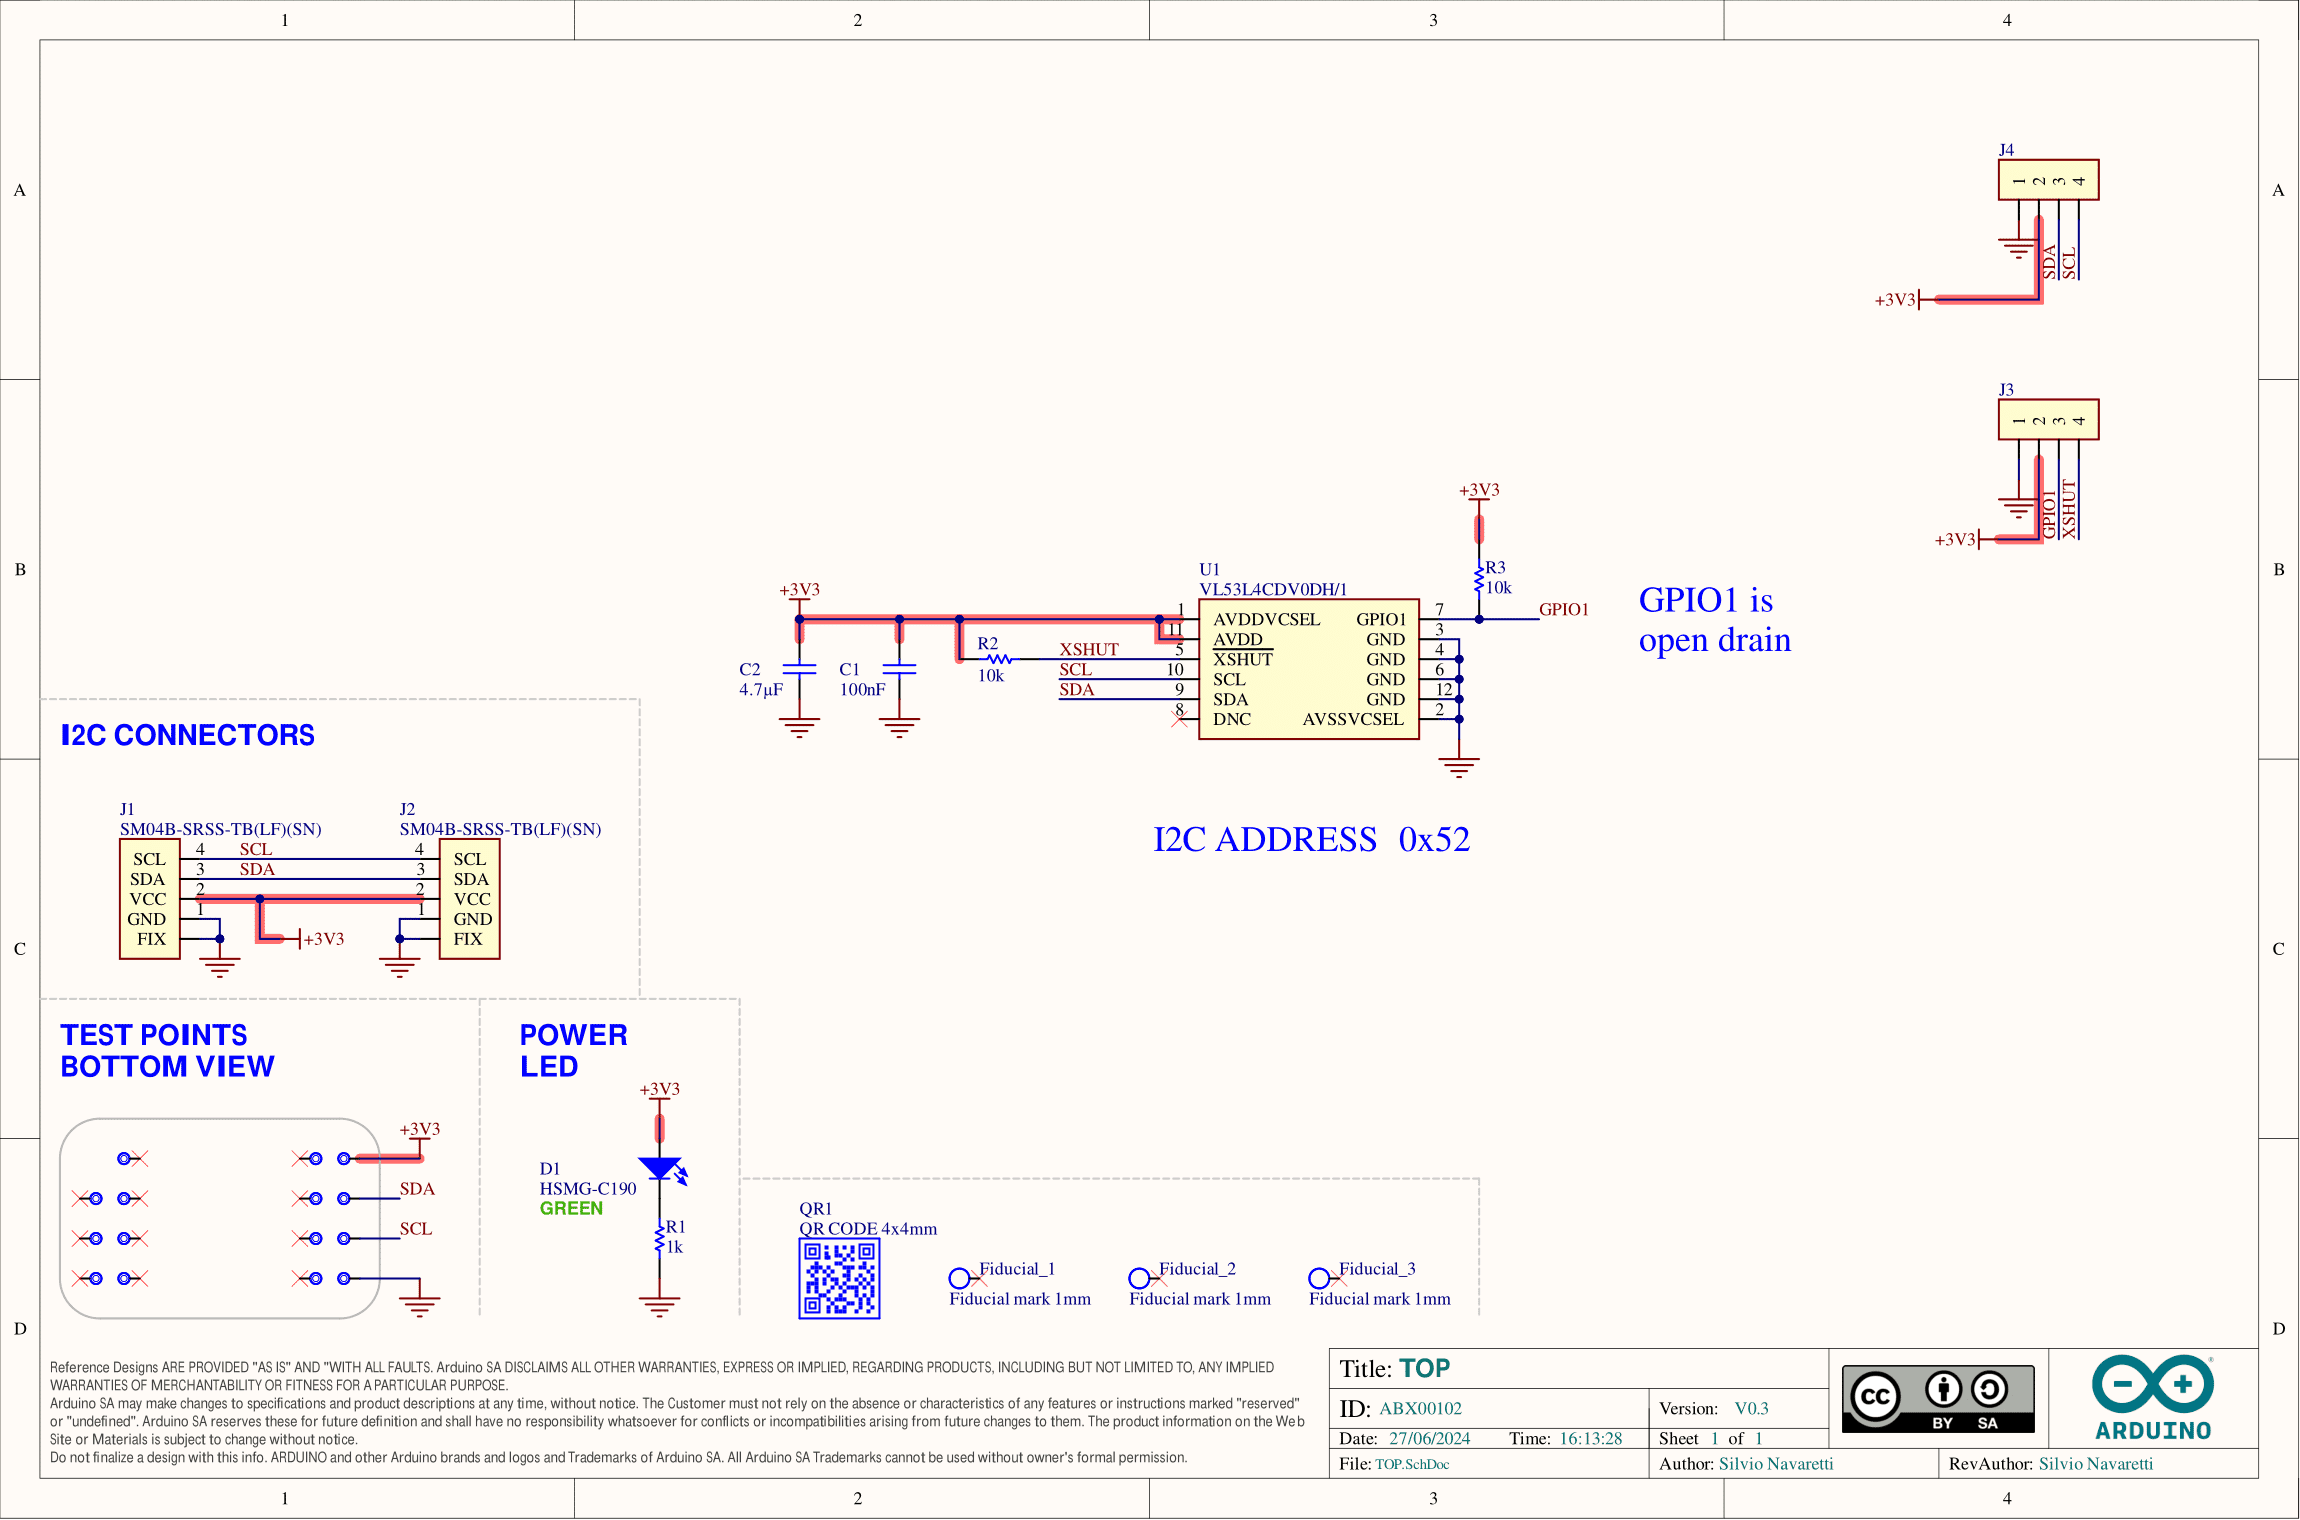Select the Fiducial_2 mark symbol
Viewport: 2300px width, 1520px height.
pyautogui.click(x=1140, y=1277)
